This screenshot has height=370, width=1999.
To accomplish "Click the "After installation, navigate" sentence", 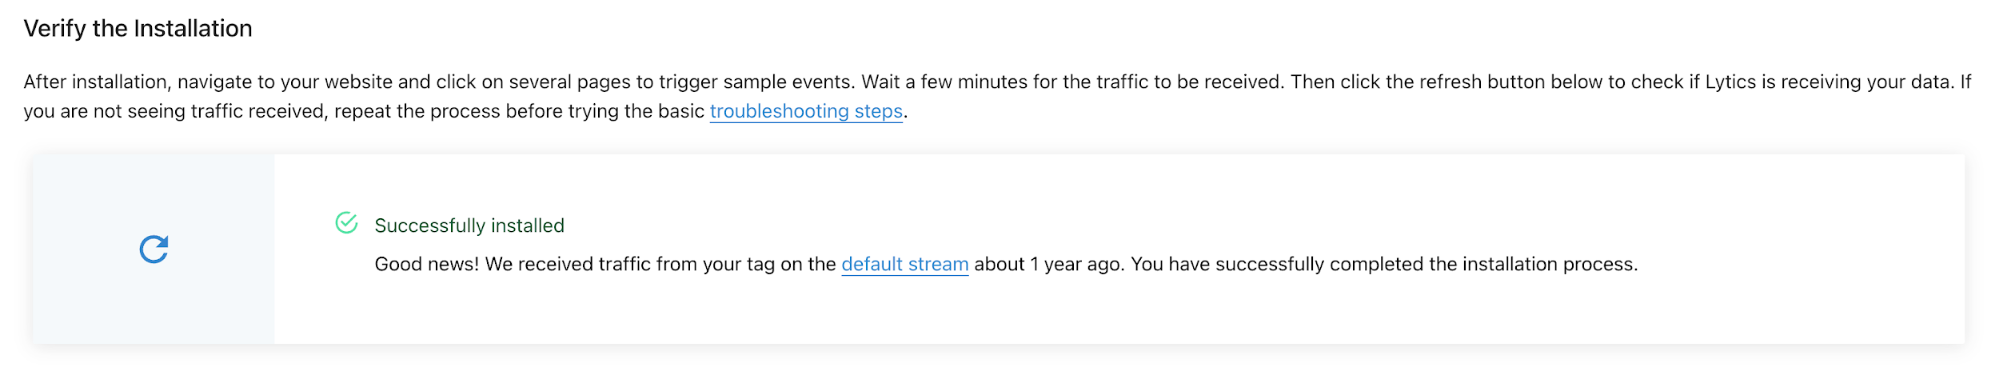I will pos(440,82).
